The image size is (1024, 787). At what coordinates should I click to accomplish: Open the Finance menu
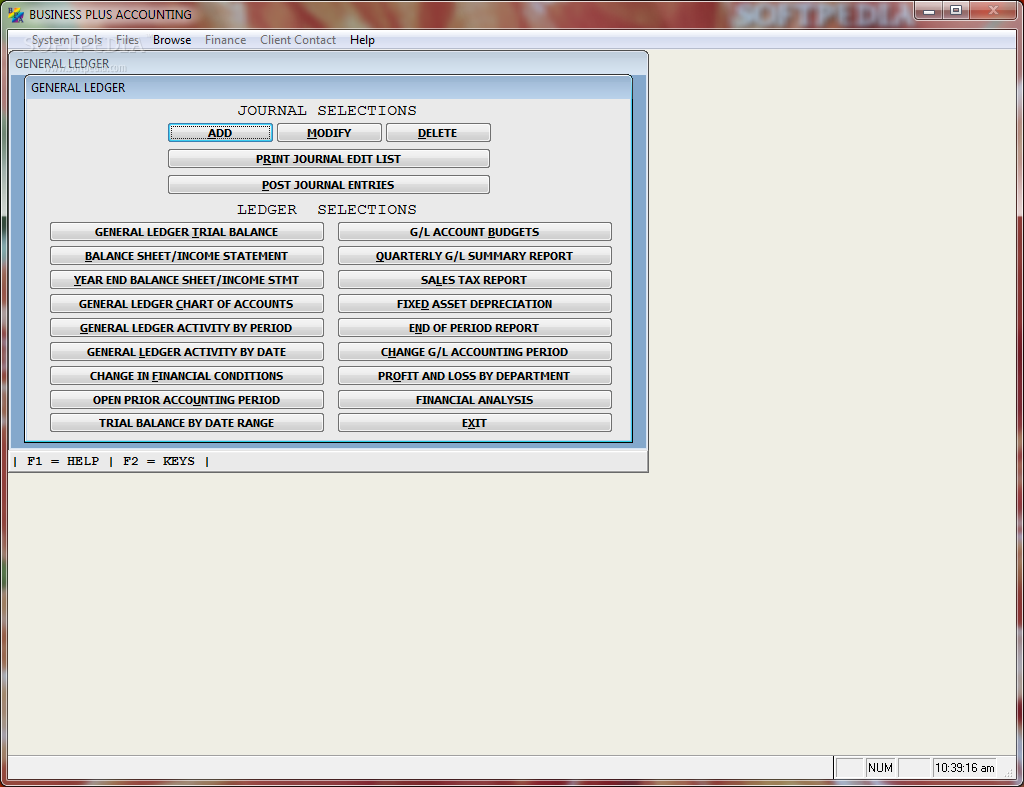point(225,40)
